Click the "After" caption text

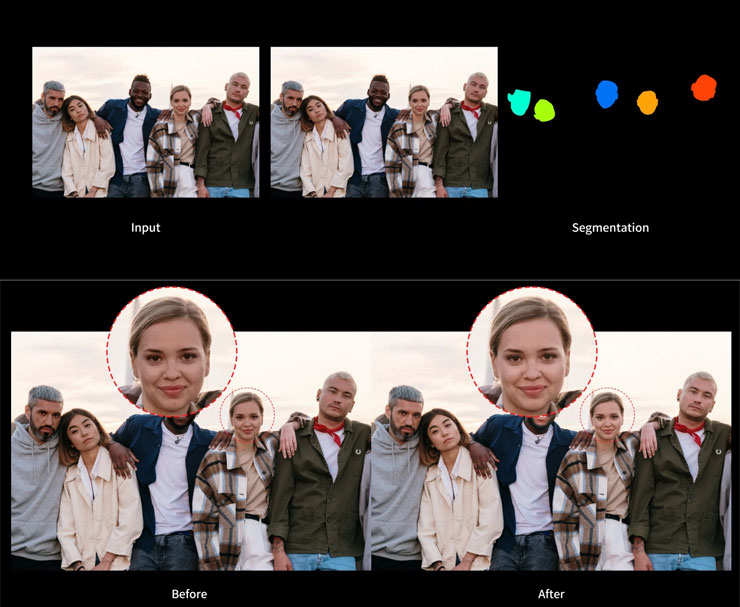[551, 594]
